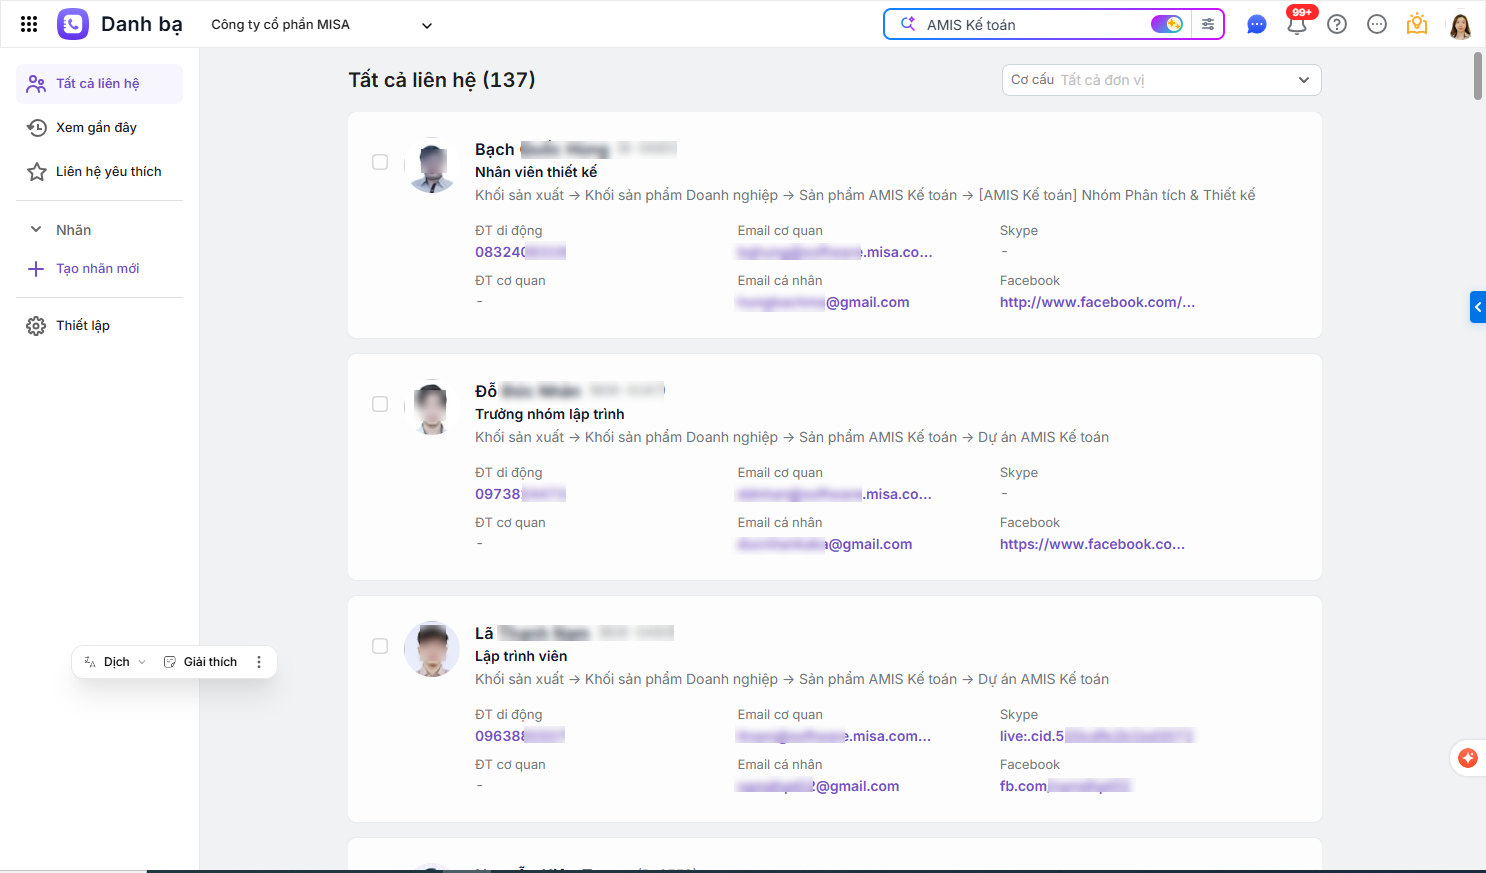Click the orange badge icon in header
The image size is (1486, 873).
pos(1417,24)
